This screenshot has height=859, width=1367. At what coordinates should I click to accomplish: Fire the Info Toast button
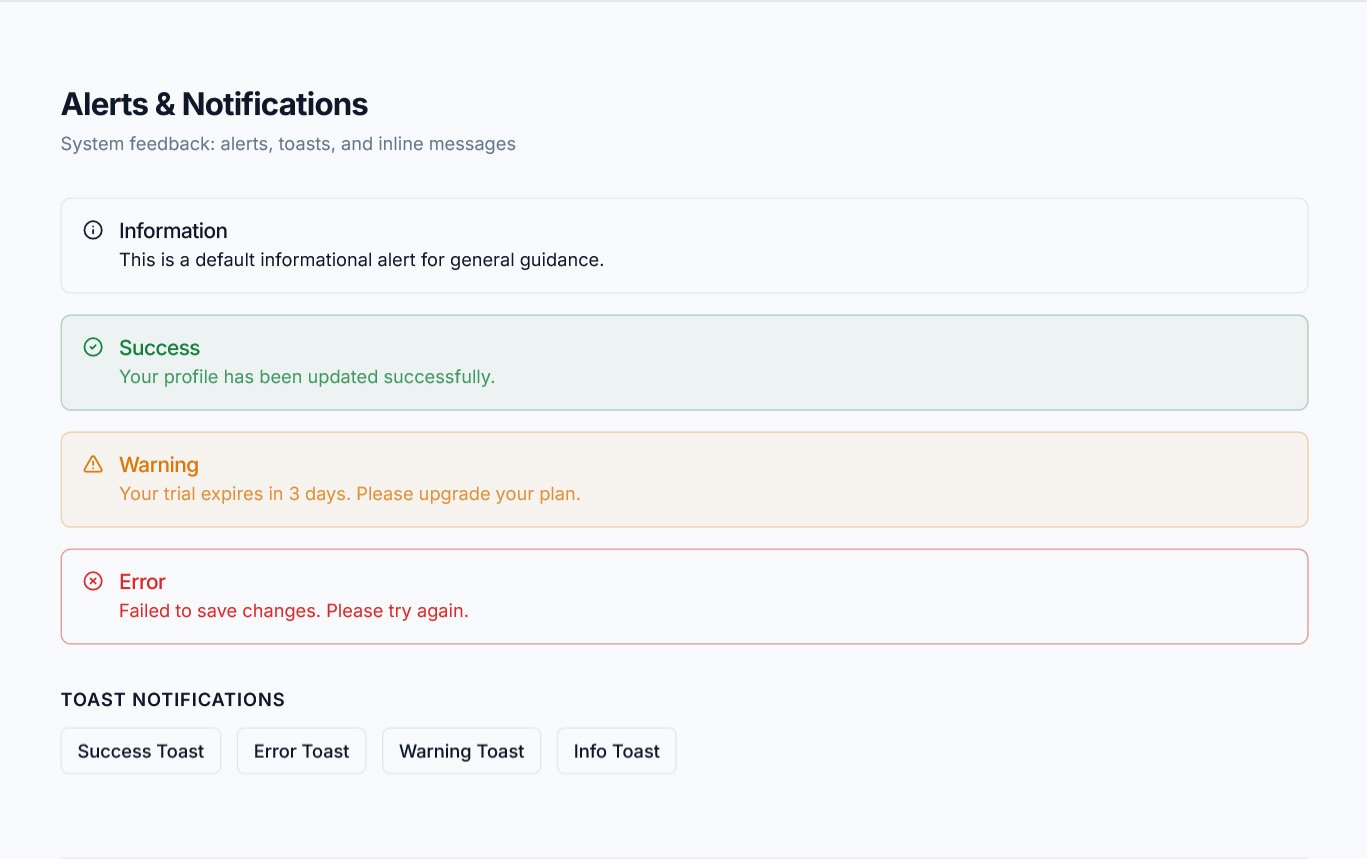[616, 751]
